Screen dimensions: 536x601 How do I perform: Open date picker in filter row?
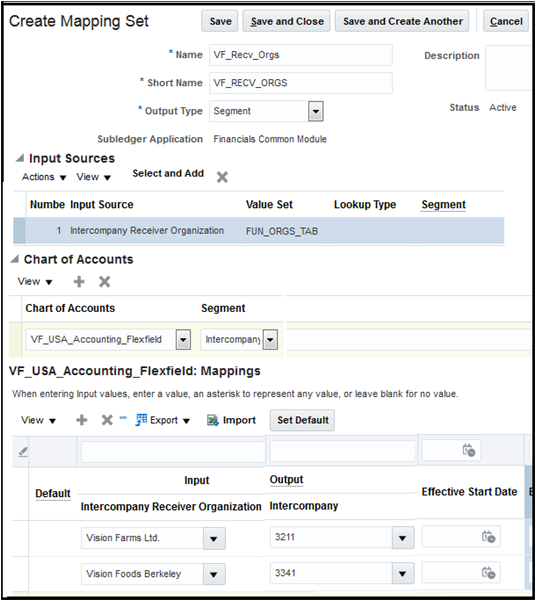[469, 450]
